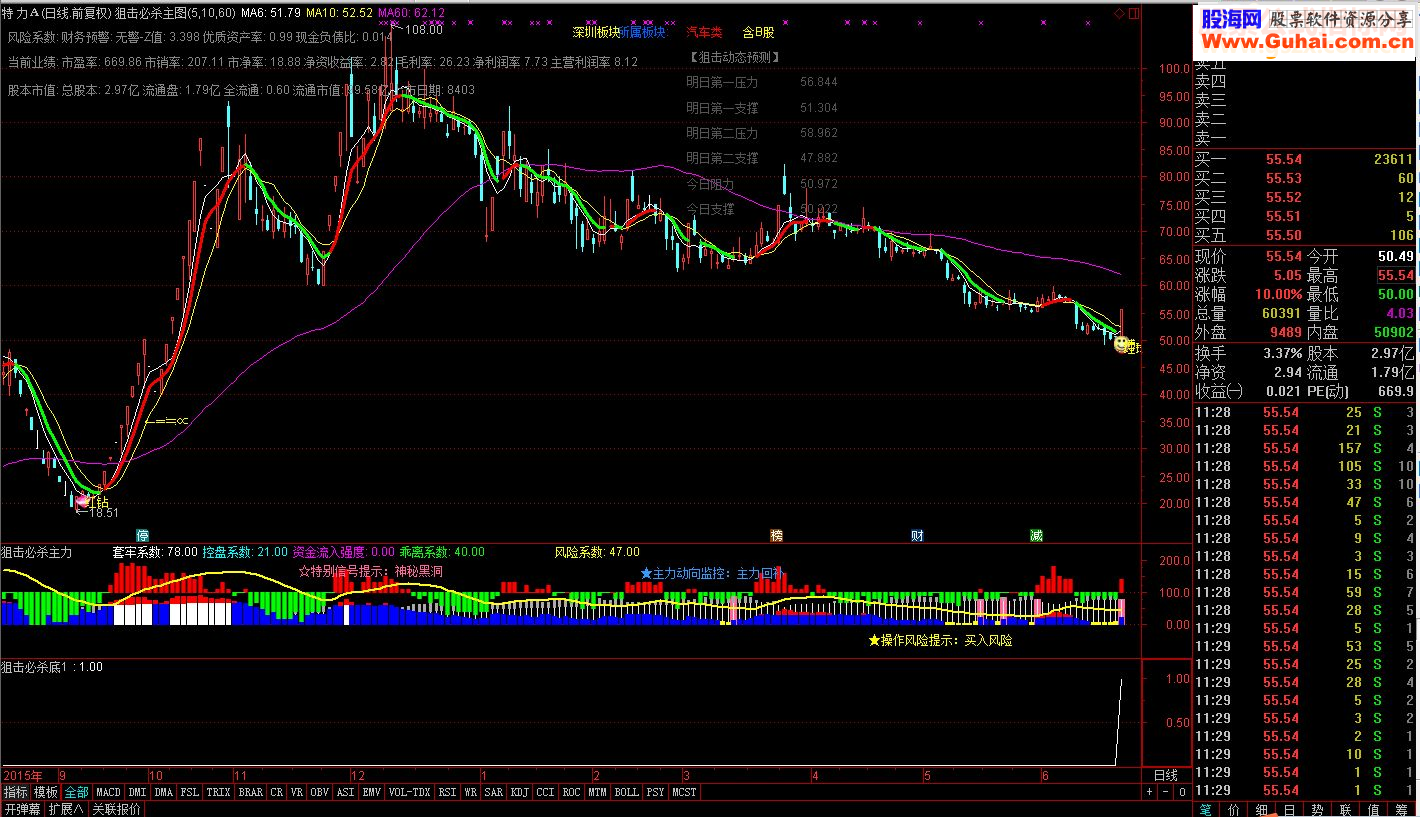The width and height of the screenshot is (1420, 817).
Task: Select the FSL indicator
Action: pyautogui.click(x=190, y=792)
